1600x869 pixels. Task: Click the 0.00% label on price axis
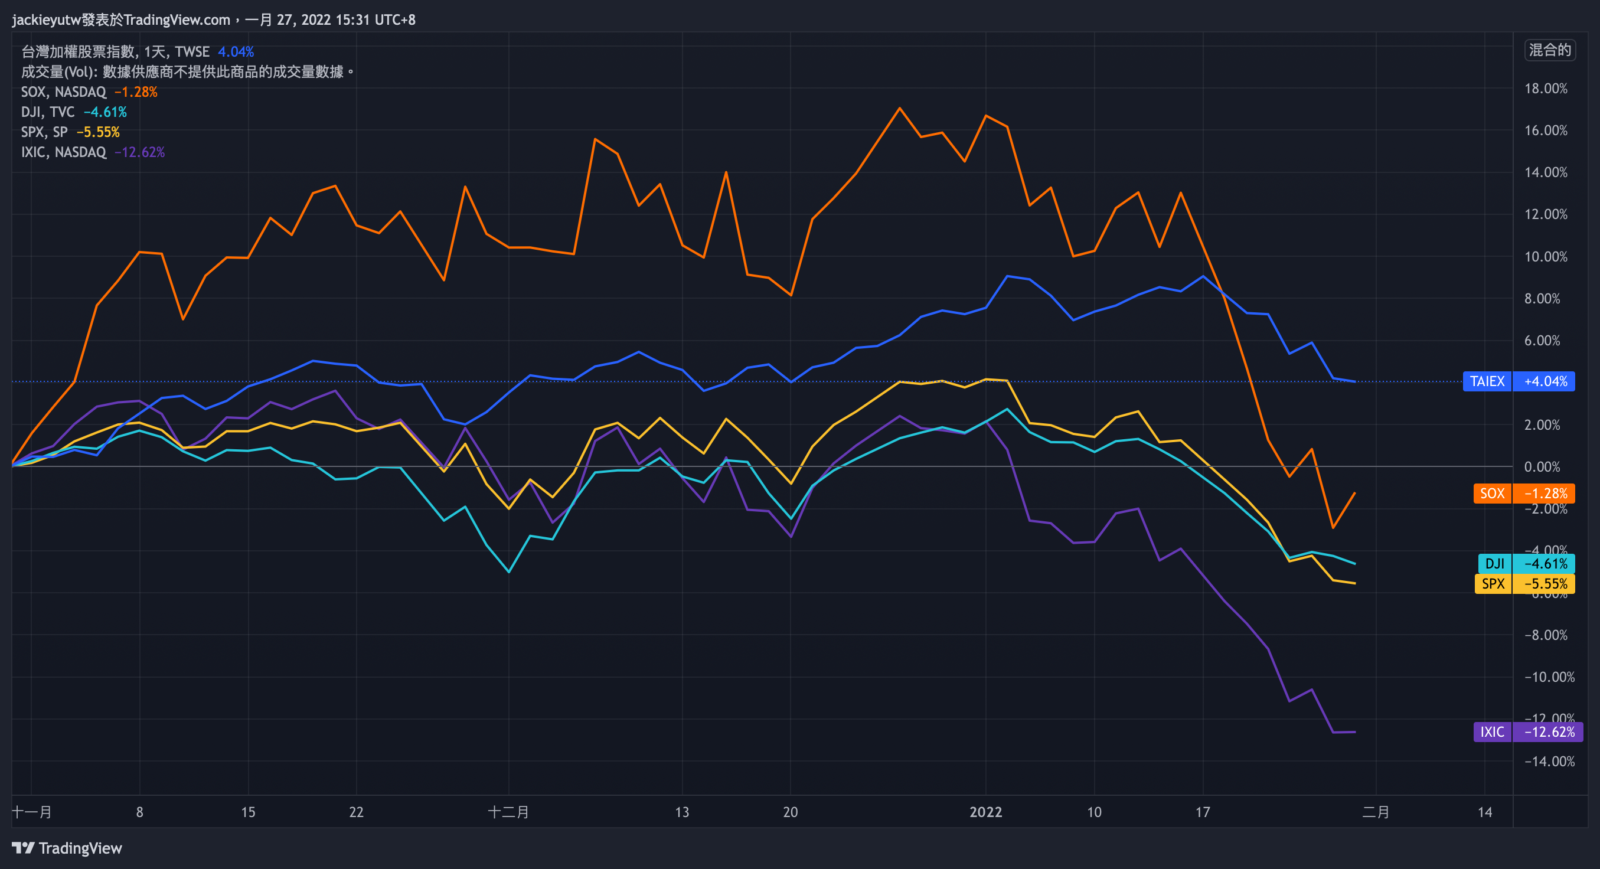coord(1541,466)
